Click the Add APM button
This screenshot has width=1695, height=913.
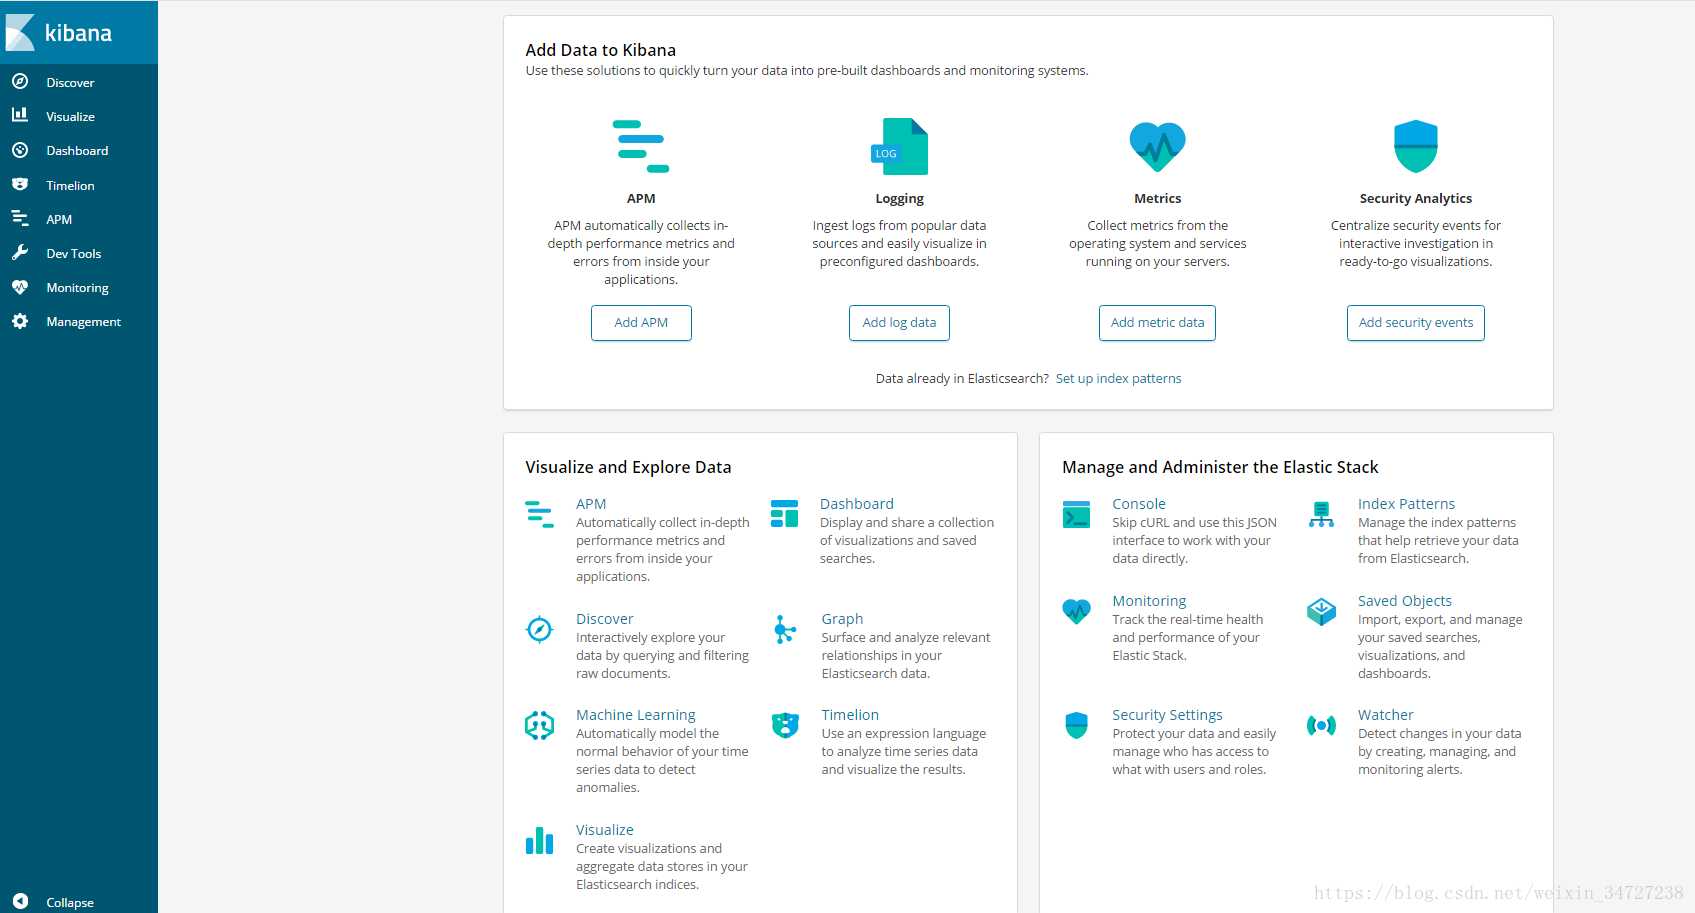coord(641,322)
